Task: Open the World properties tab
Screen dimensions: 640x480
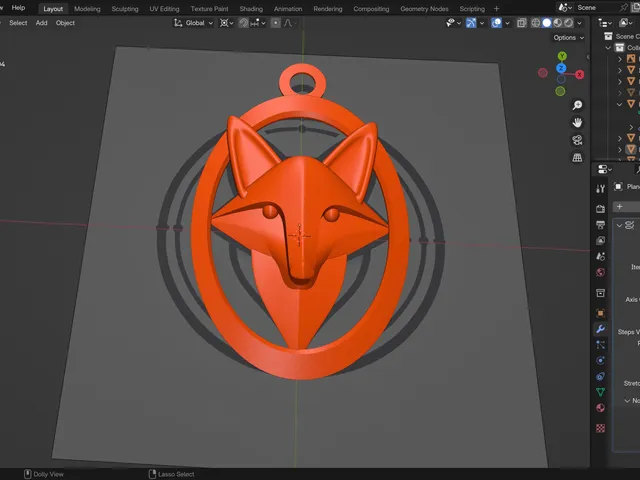Action: [x=600, y=272]
